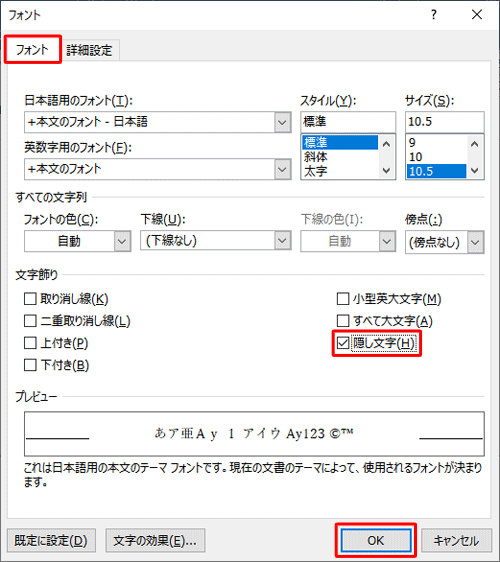
Task: Uncheck the 隠し文字 checkbox
Action: 343,343
